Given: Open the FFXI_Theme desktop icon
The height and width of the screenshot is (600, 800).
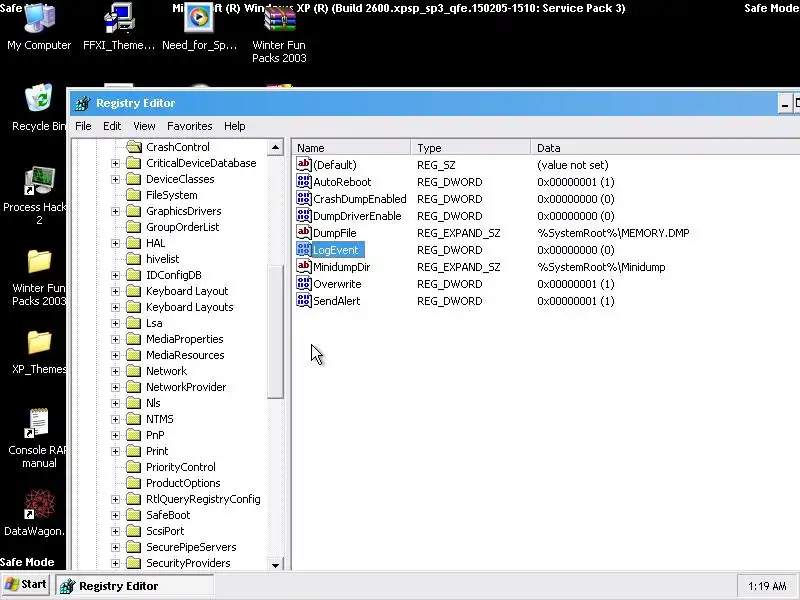Looking at the screenshot, I should 119,27.
